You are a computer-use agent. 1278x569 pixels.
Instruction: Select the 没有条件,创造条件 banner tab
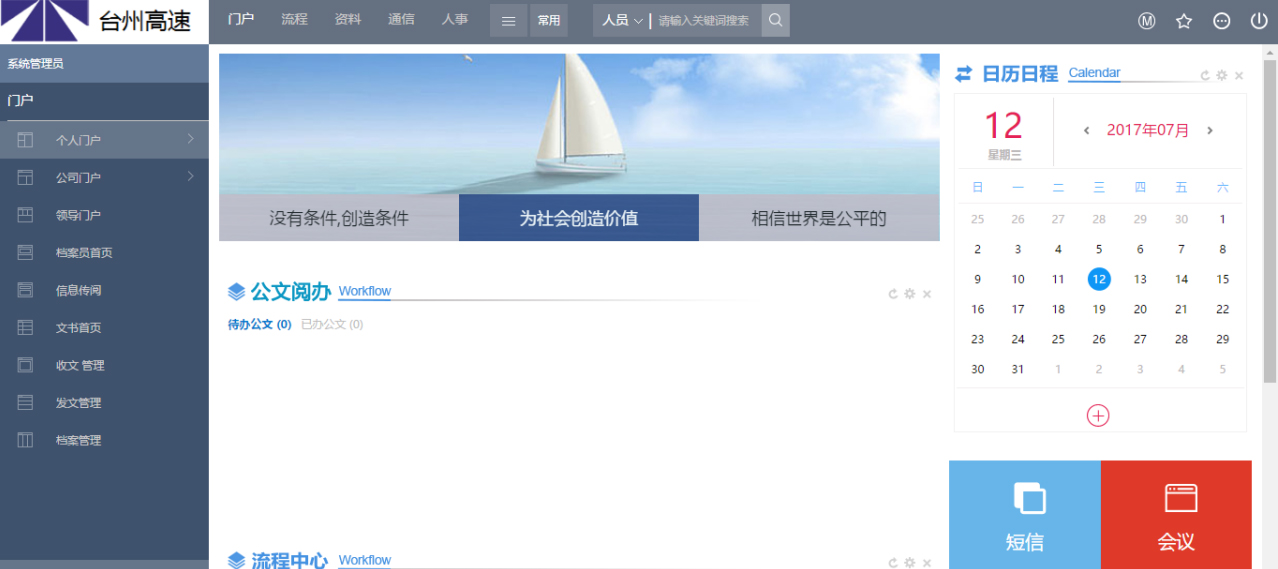click(x=339, y=218)
